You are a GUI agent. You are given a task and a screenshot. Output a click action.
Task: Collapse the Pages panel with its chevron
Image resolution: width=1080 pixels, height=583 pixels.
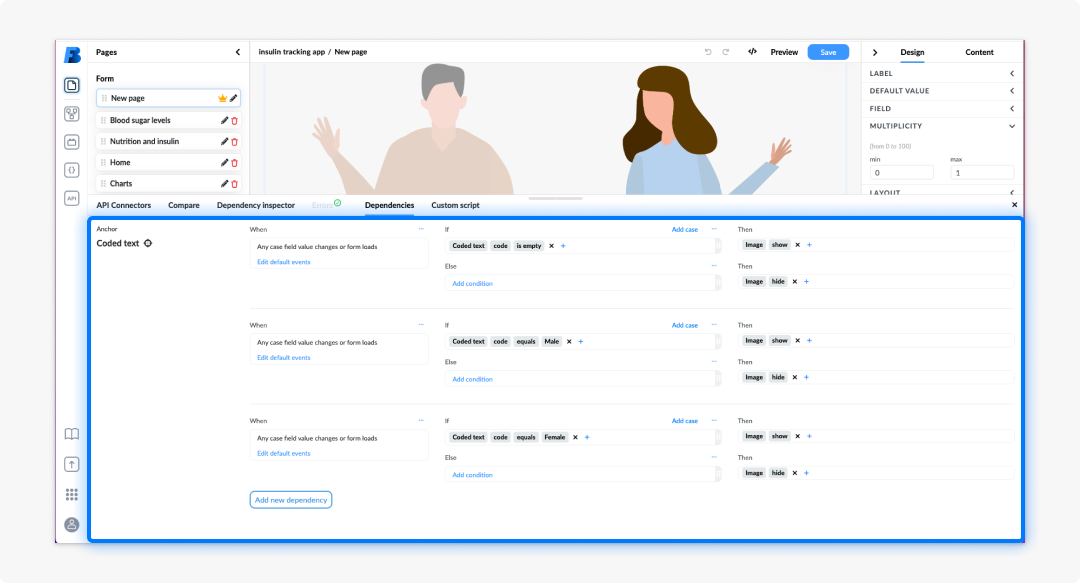click(238, 52)
